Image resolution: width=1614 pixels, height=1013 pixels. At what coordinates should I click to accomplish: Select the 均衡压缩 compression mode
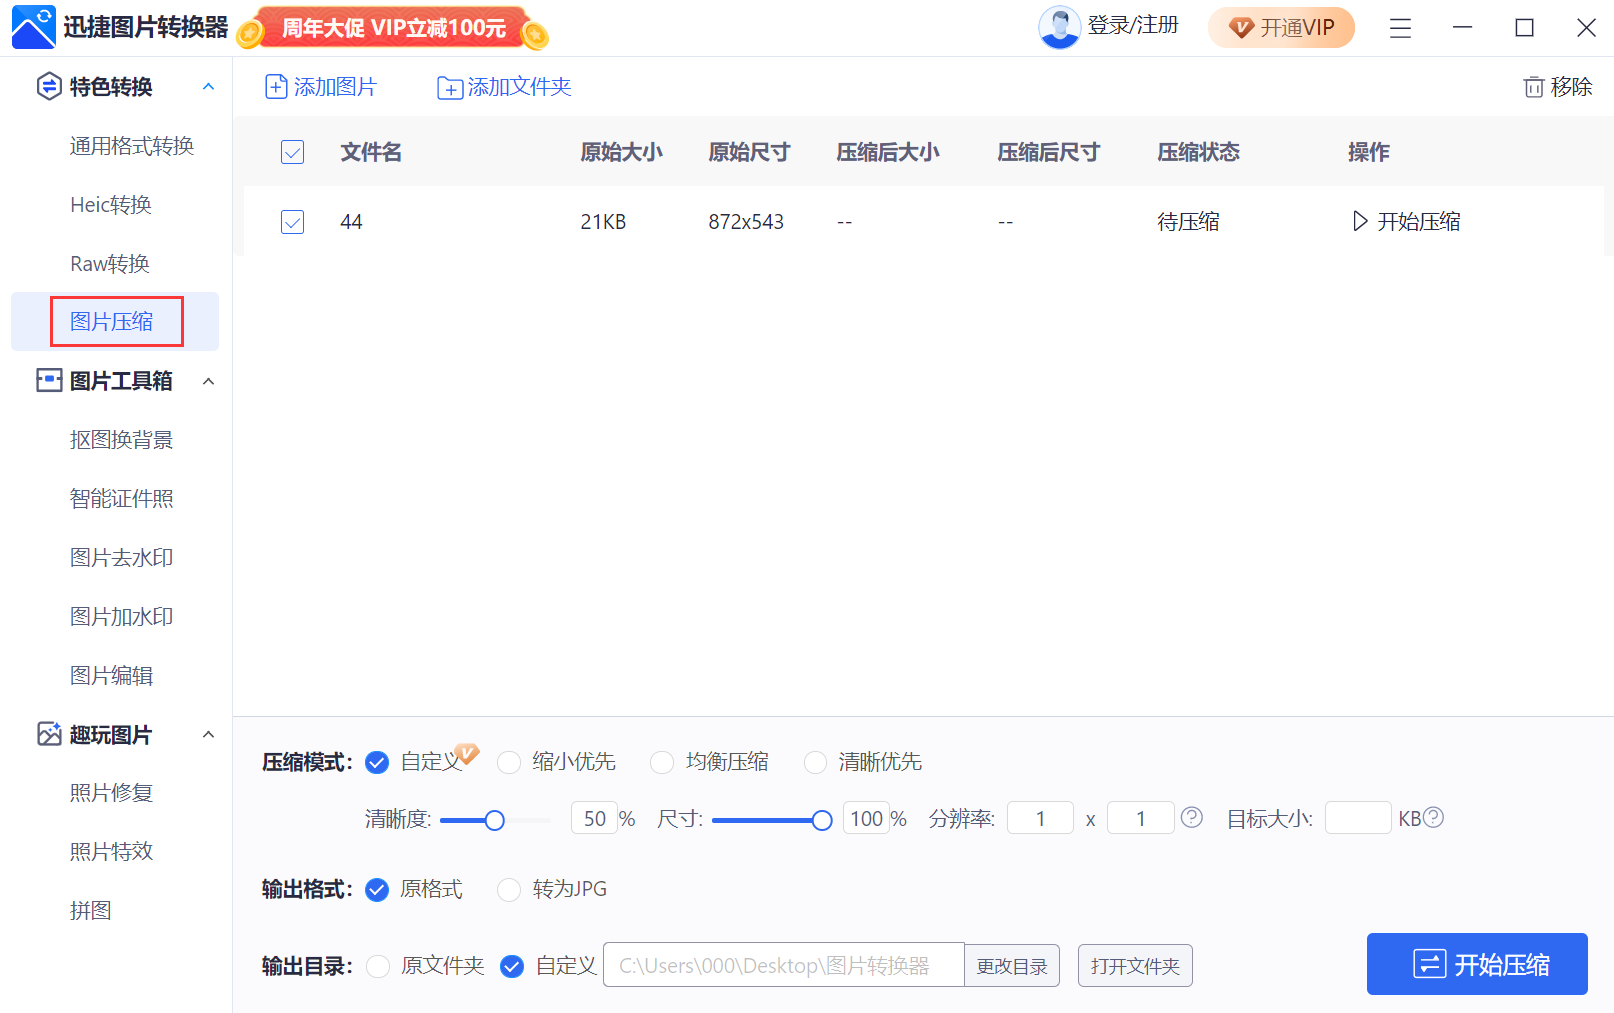coord(662,763)
